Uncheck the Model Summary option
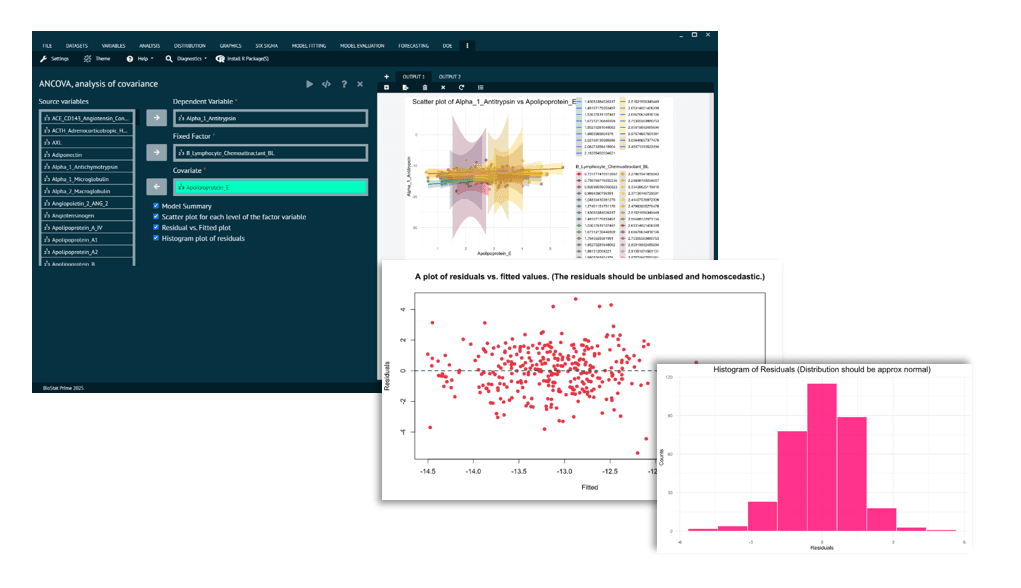 (154, 205)
